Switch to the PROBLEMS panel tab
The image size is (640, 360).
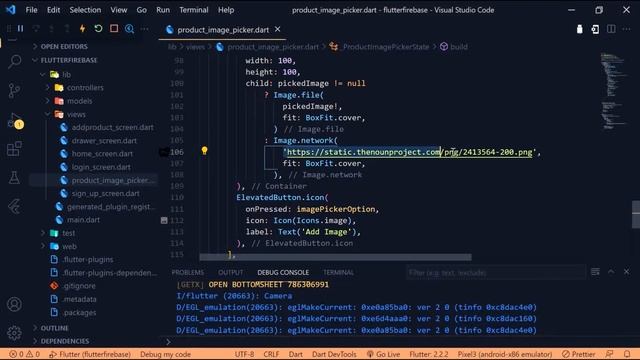pyautogui.click(x=187, y=272)
